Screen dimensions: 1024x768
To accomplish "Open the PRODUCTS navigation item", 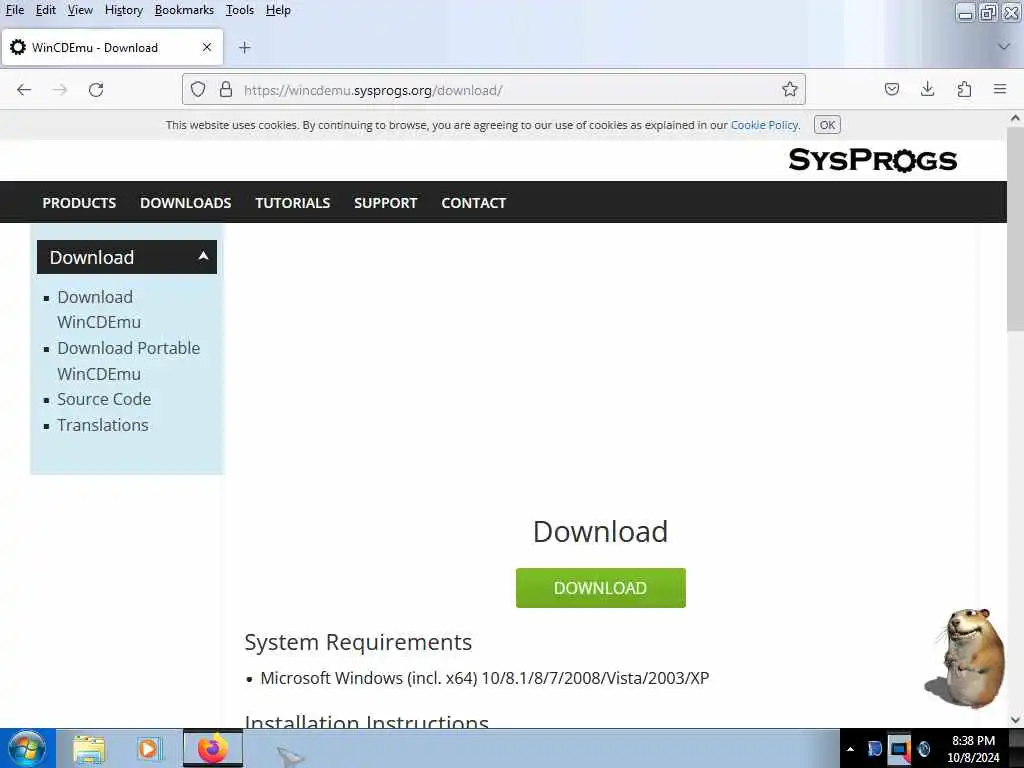I will click(x=79, y=202).
